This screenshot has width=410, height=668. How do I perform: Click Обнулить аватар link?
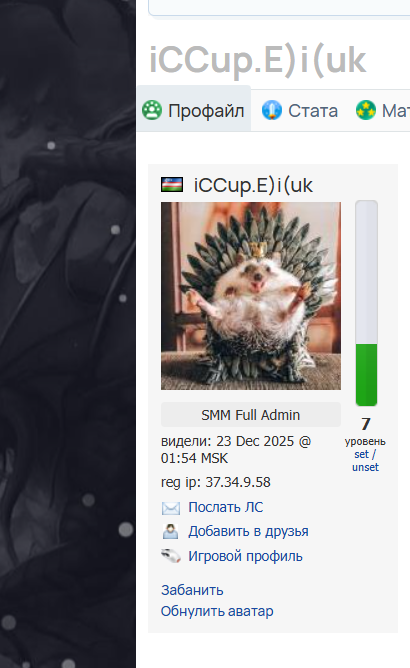[217, 611]
